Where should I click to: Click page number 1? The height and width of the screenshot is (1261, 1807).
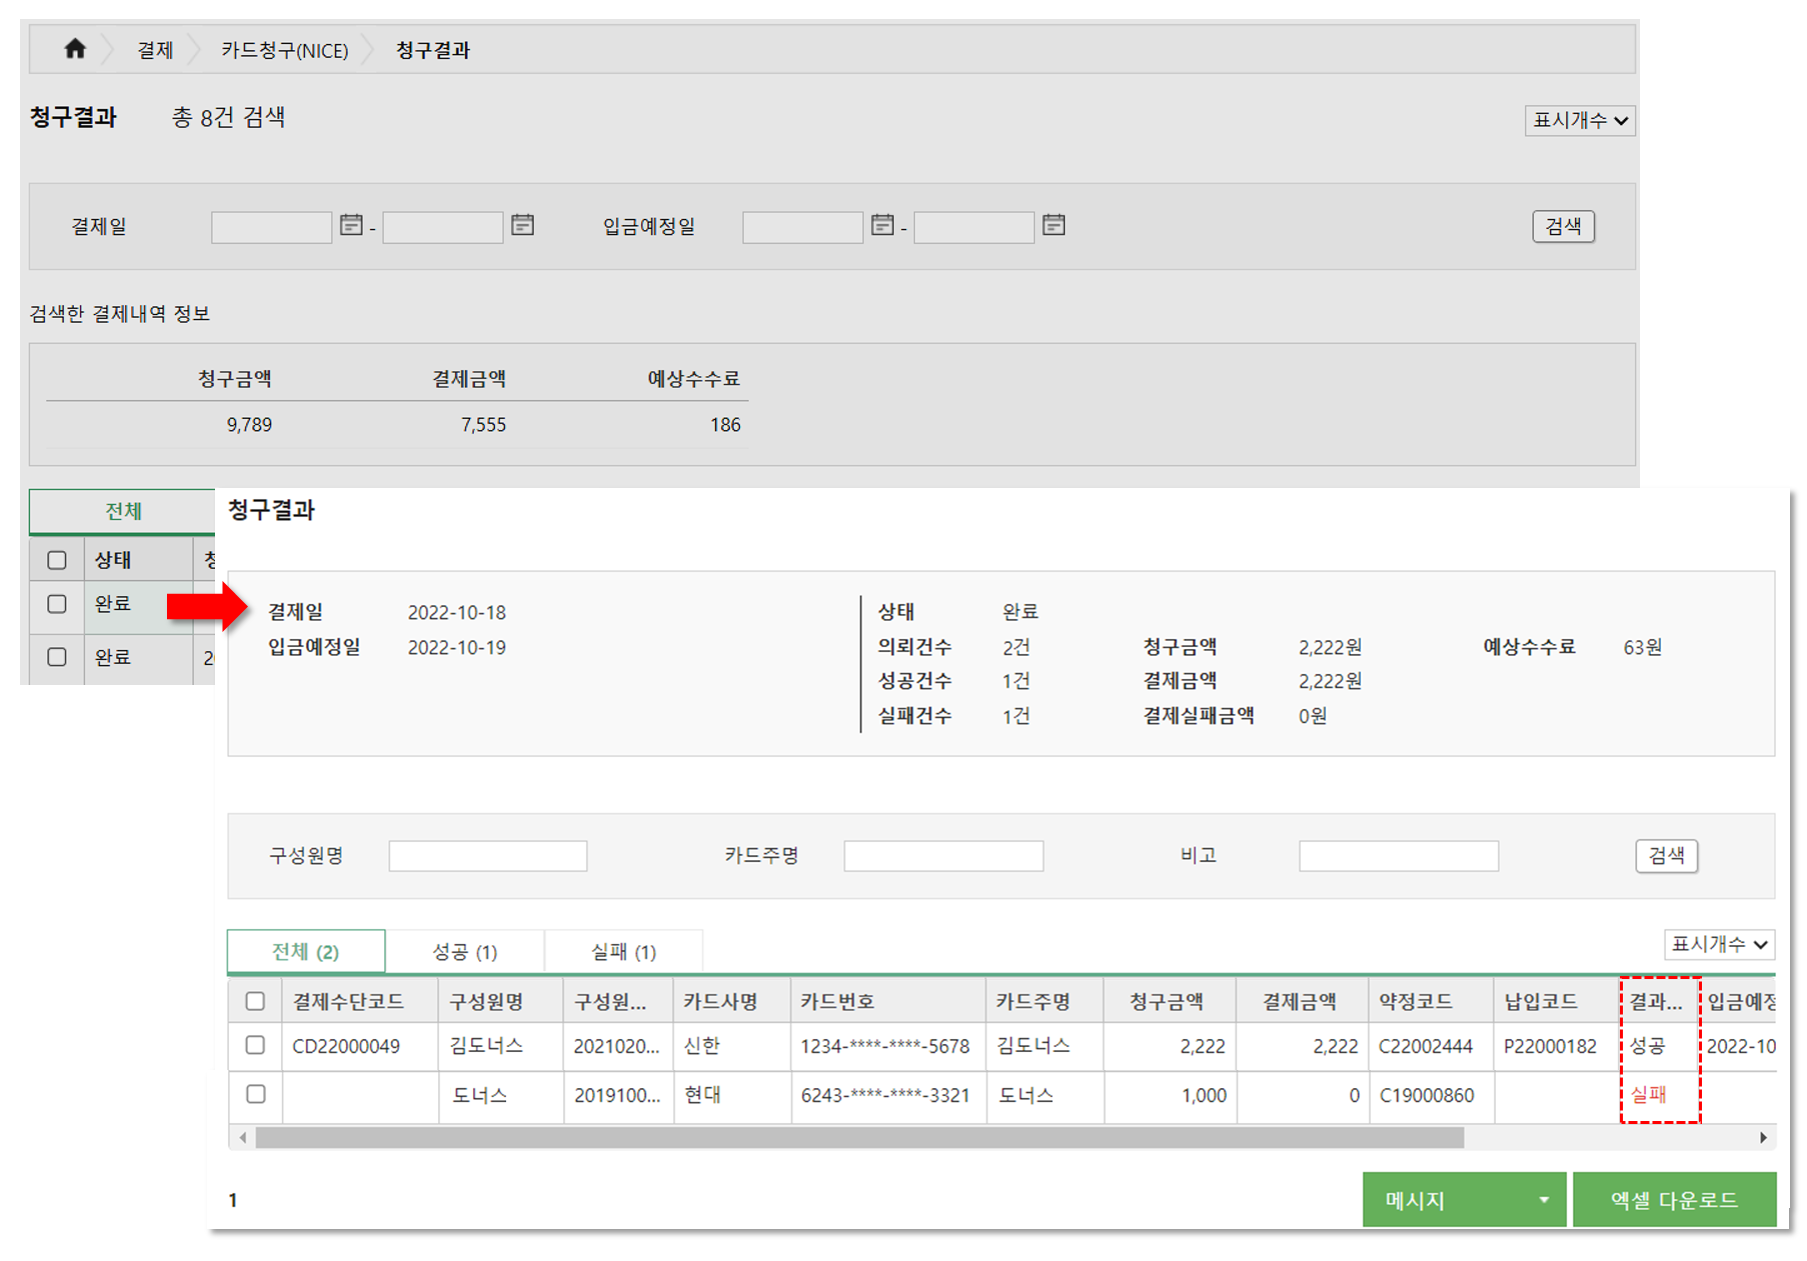click(233, 1200)
